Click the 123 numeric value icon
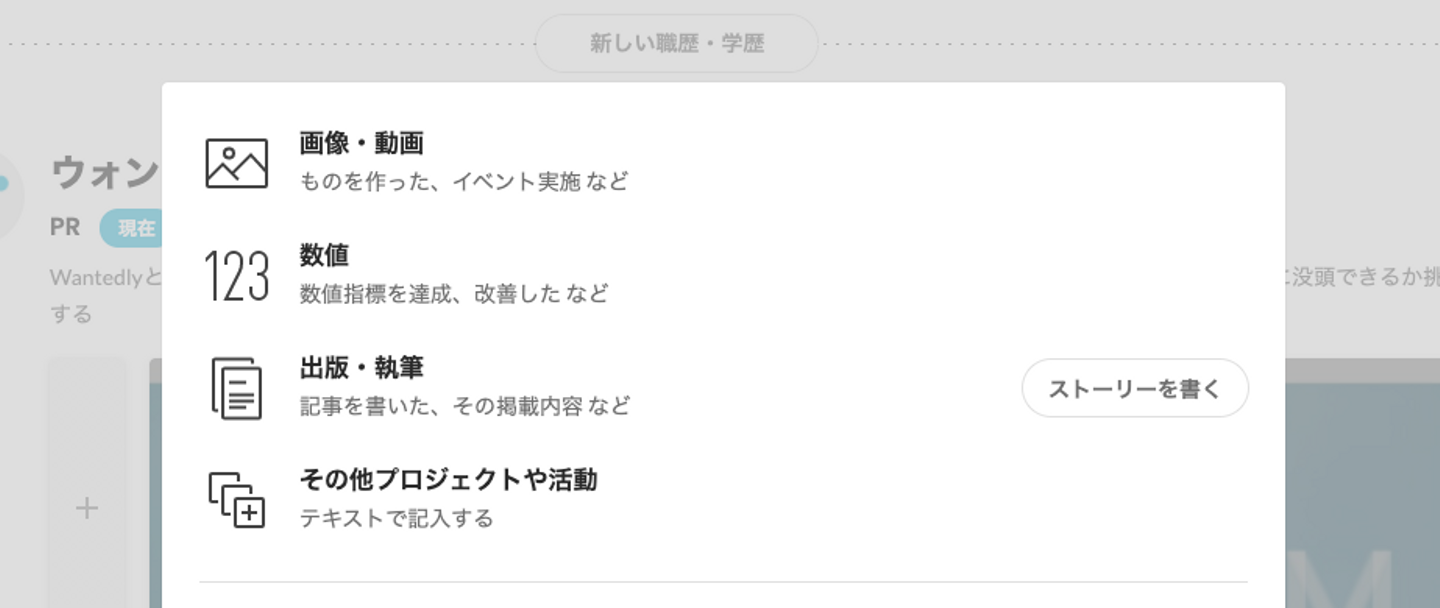 237,276
